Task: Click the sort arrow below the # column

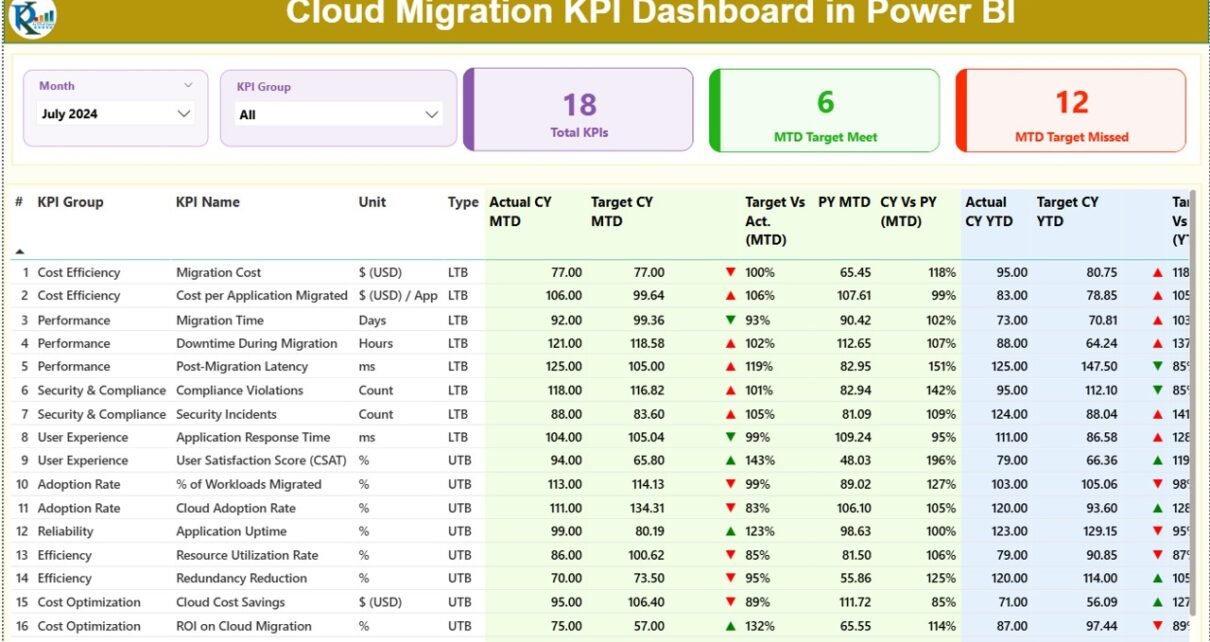Action: (x=19, y=251)
